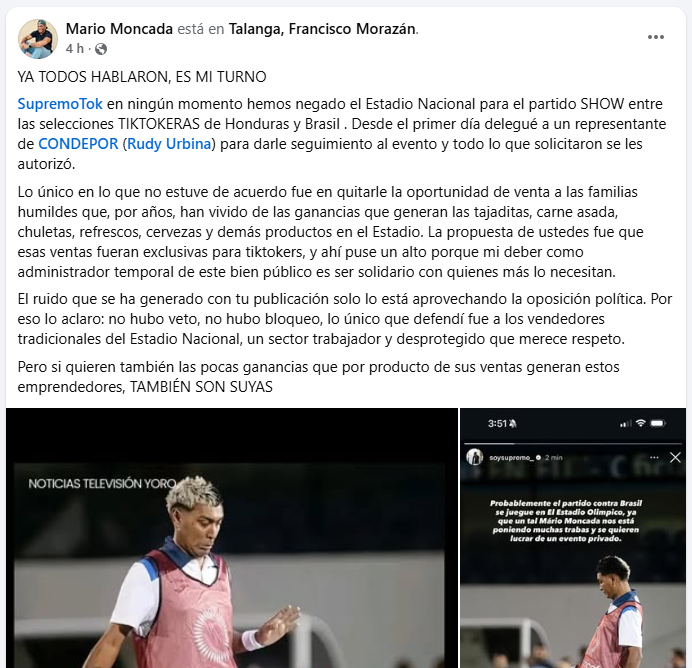The image size is (692, 668).
Task: Click the wifi icon in phone screenshot
Action: click(x=640, y=424)
